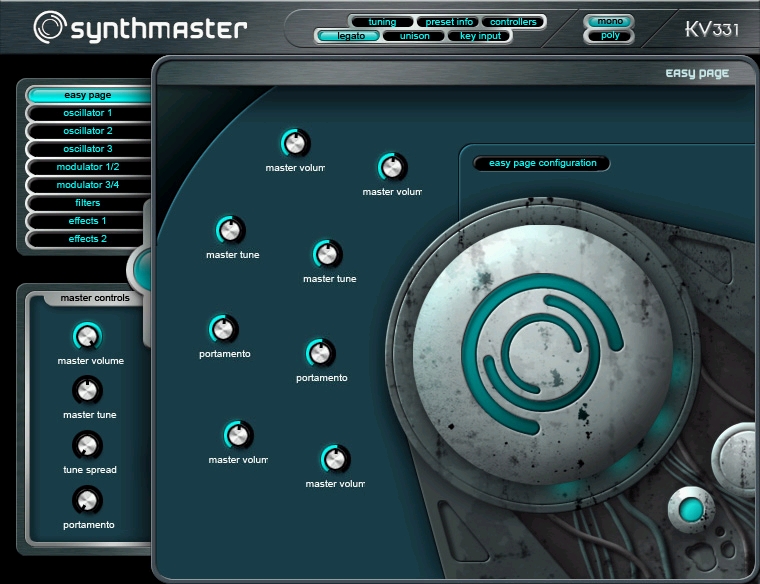Select poly voice mode
The image size is (760, 584).
point(609,35)
